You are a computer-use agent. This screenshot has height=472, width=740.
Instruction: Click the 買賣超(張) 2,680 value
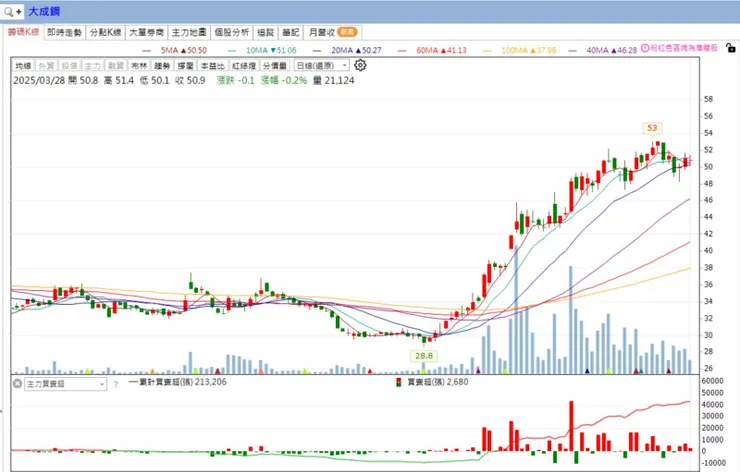point(438,382)
